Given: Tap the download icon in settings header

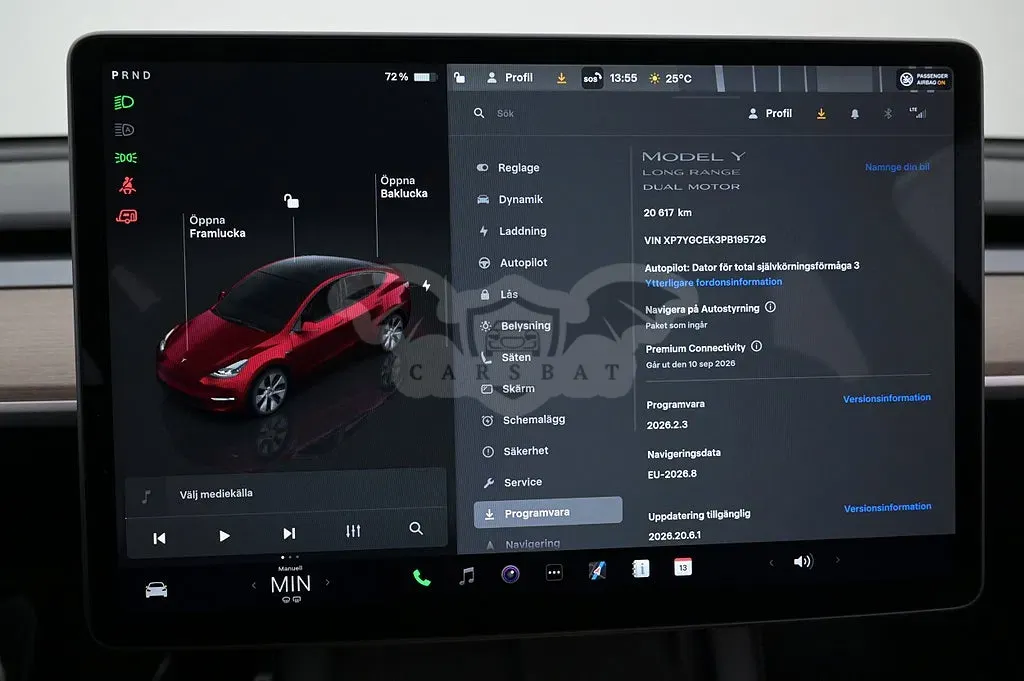Looking at the screenshot, I should [822, 114].
